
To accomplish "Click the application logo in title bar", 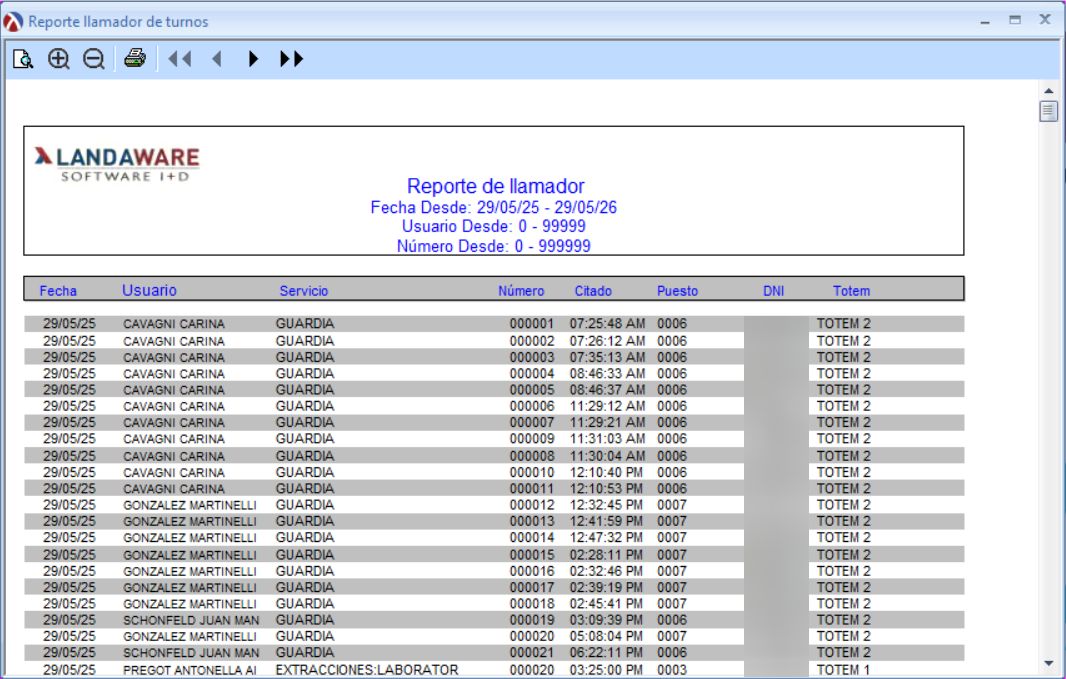I will (13, 22).
